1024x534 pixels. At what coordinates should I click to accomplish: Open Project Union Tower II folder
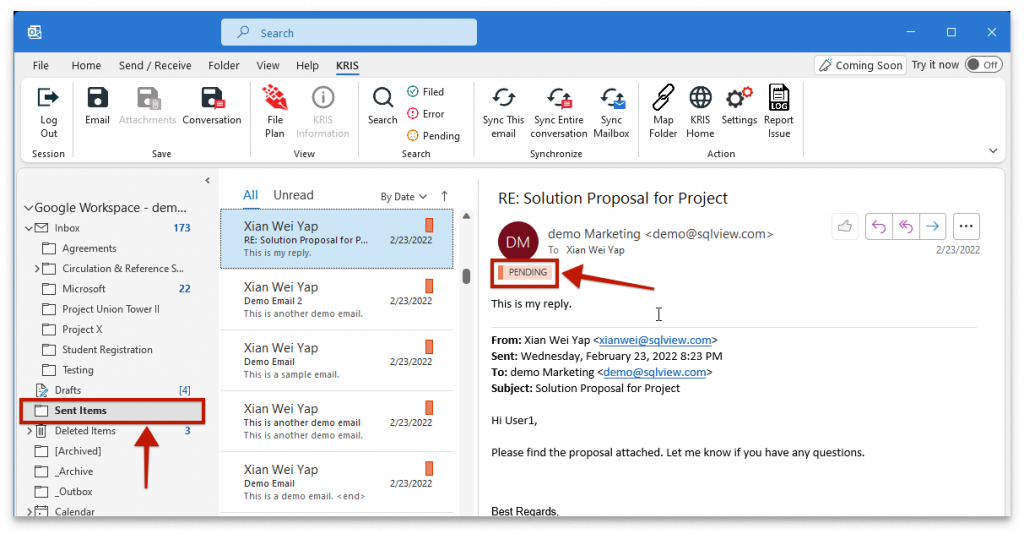click(x=112, y=309)
